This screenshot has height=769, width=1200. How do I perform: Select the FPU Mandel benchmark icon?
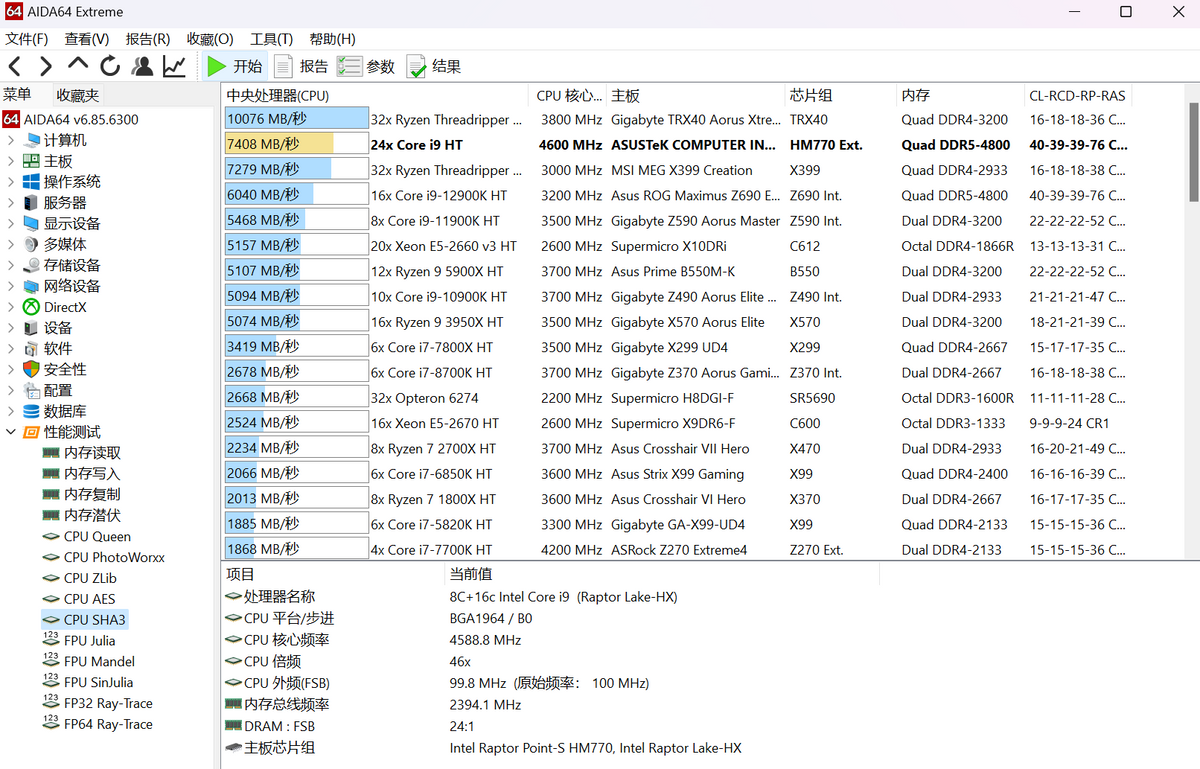(x=51, y=661)
